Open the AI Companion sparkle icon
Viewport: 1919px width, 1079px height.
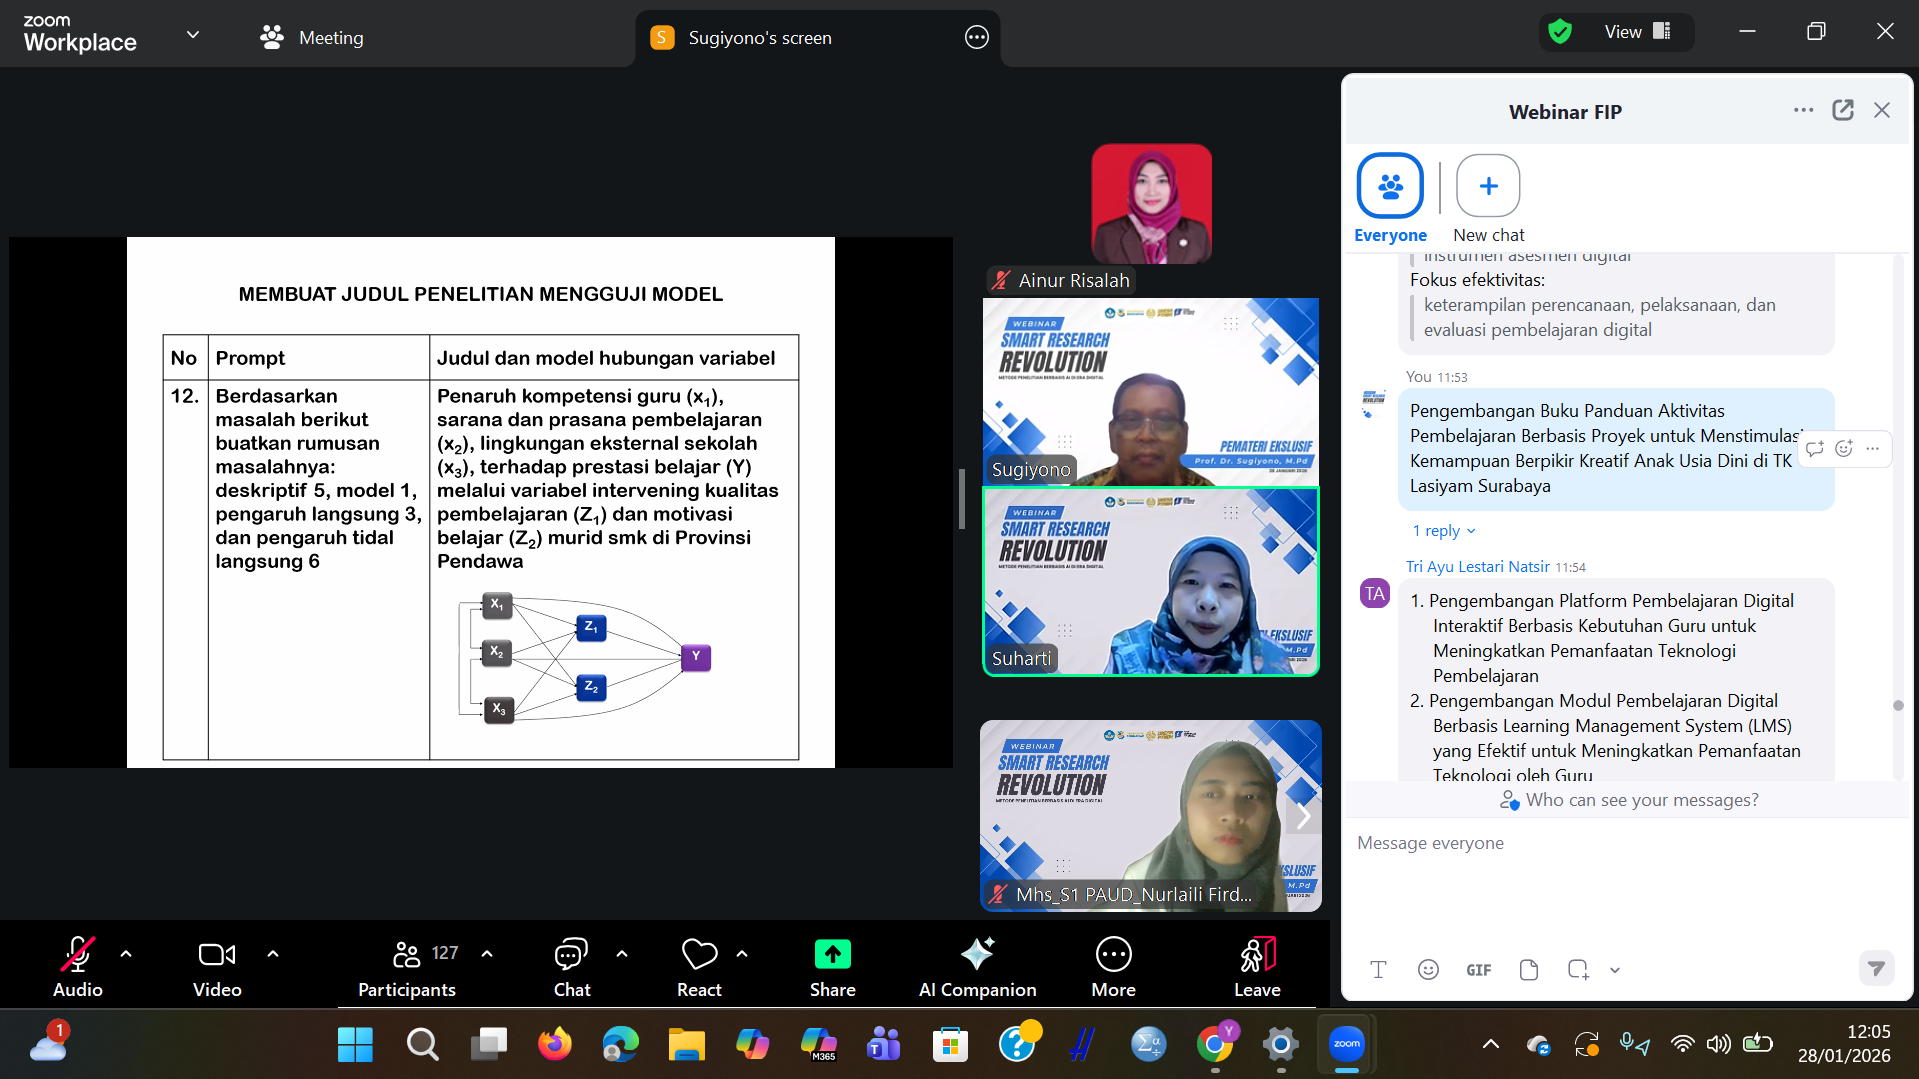coord(976,955)
